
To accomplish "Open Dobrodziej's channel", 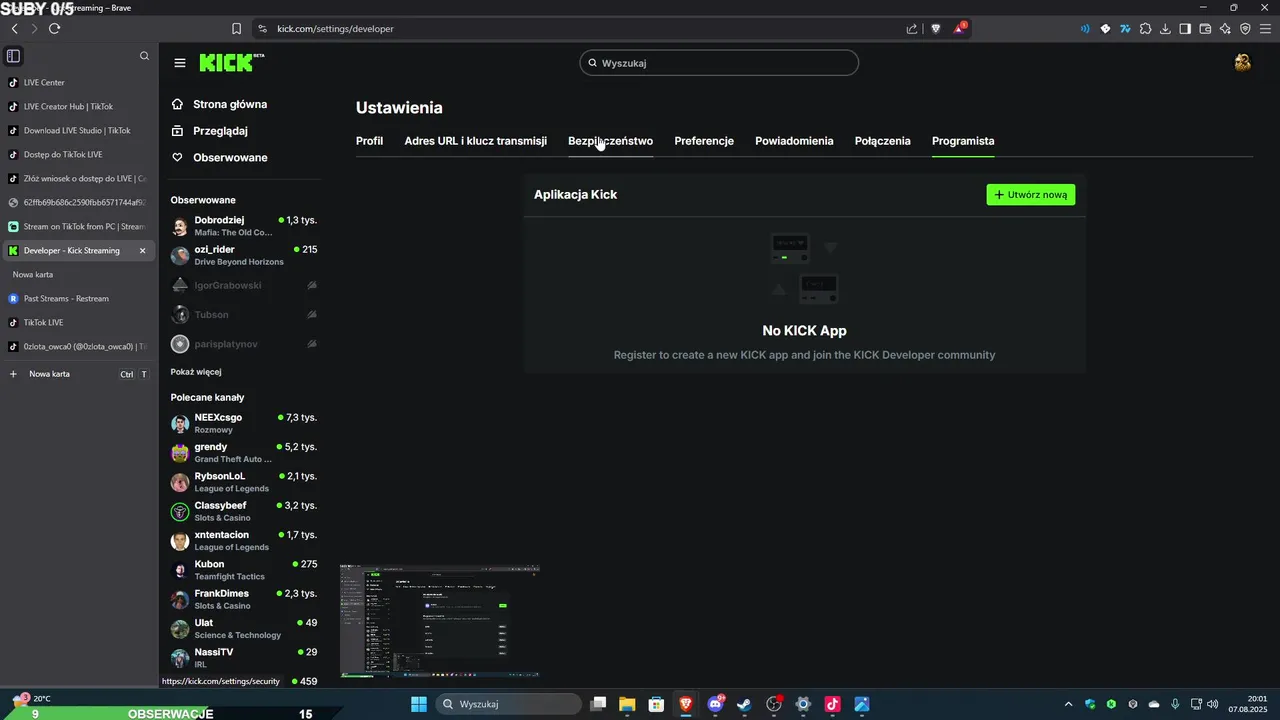I will [x=243, y=226].
